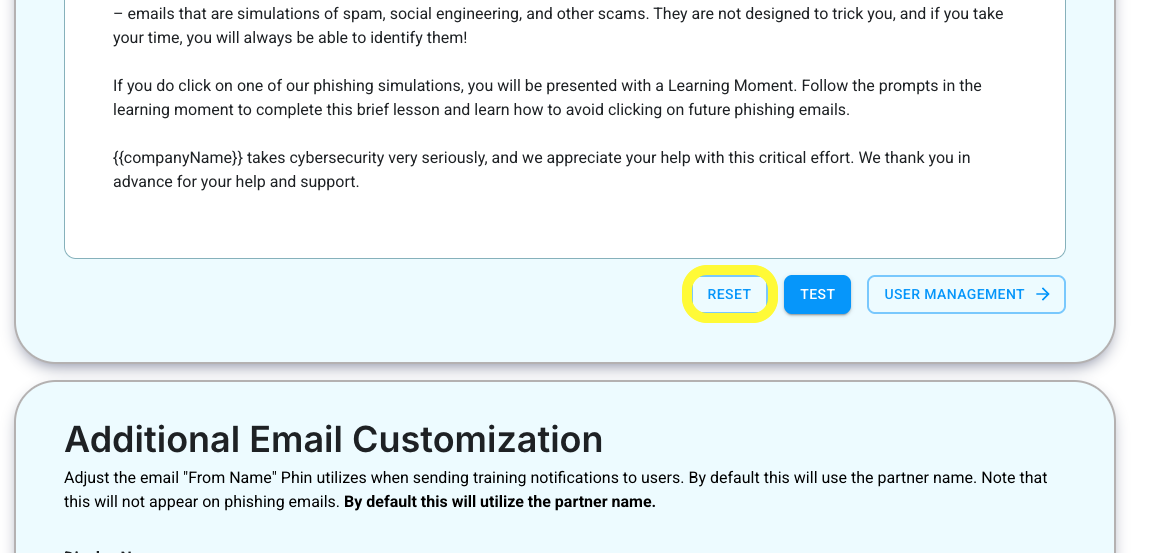Click description starting "Adjust the email"

click(x=555, y=489)
